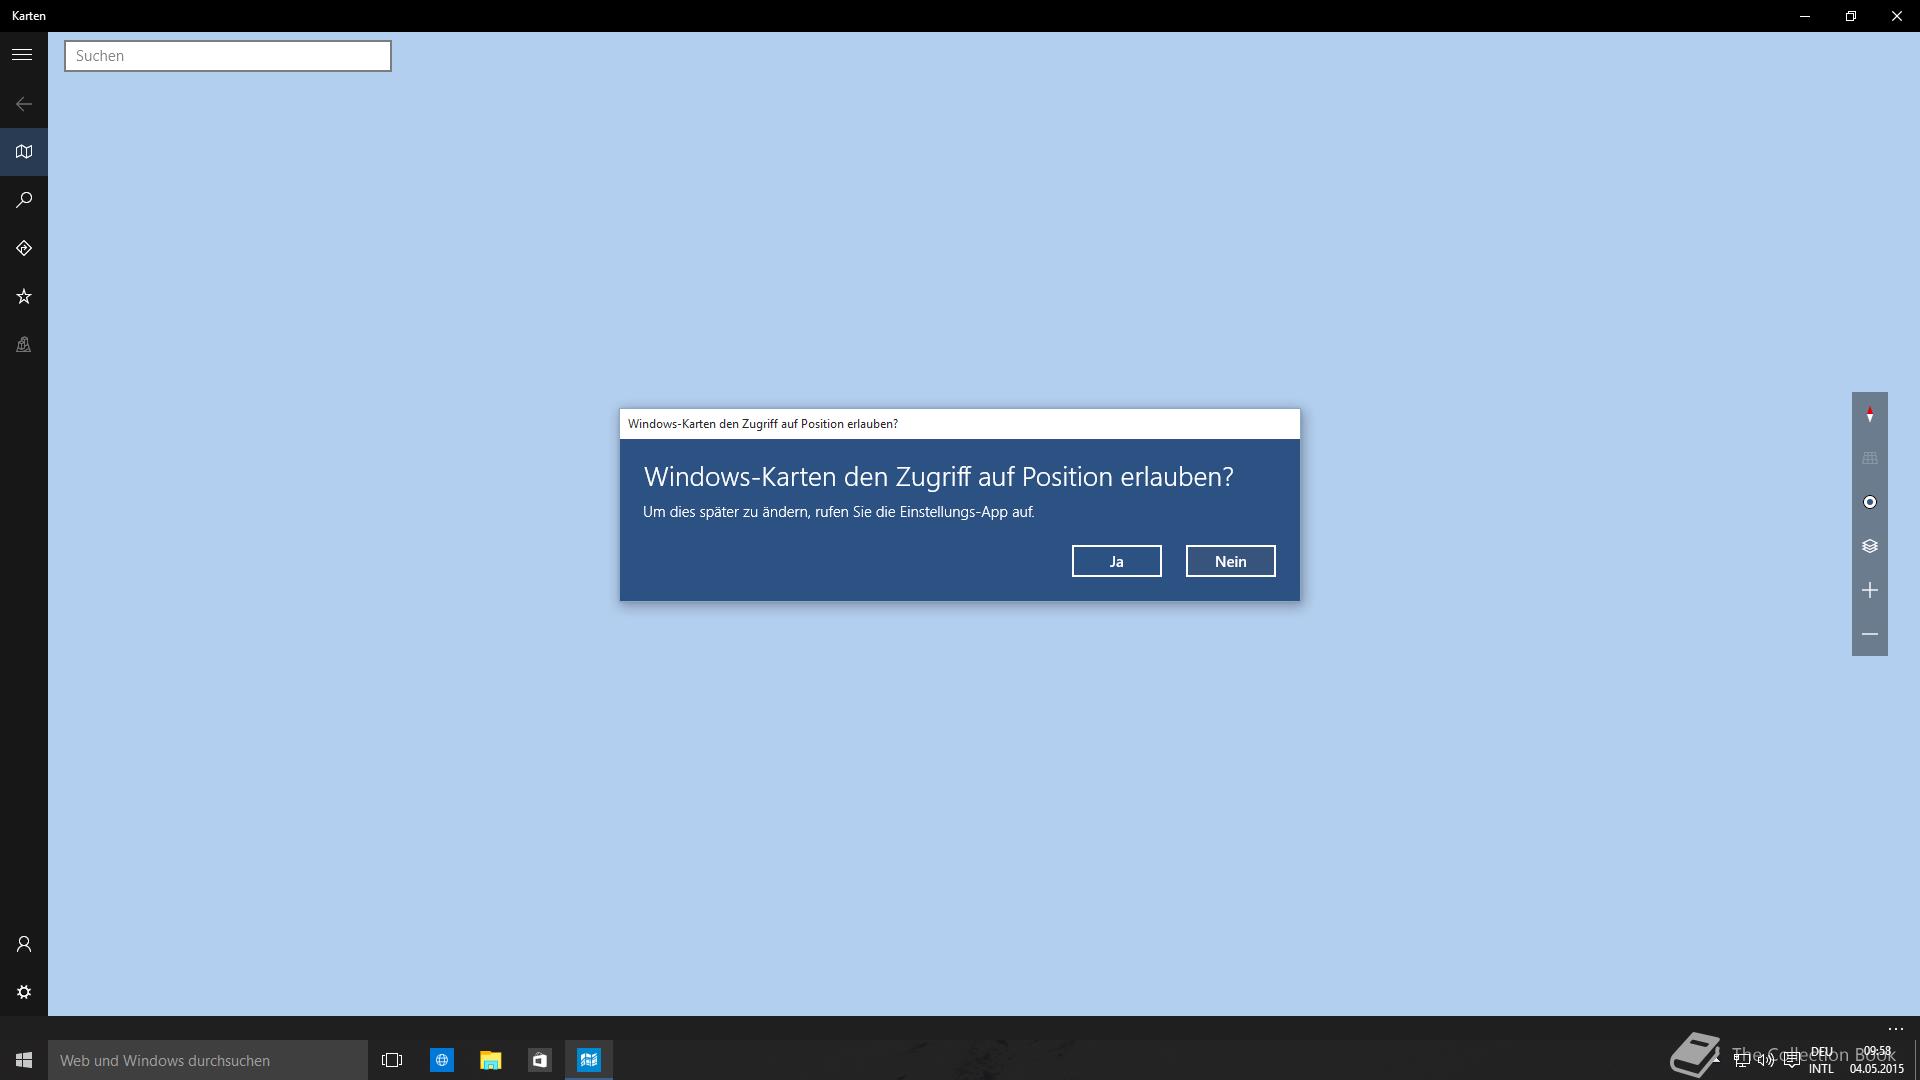1920x1080 pixels.
Task: Open the map layers control
Action: [x=1869, y=546]
